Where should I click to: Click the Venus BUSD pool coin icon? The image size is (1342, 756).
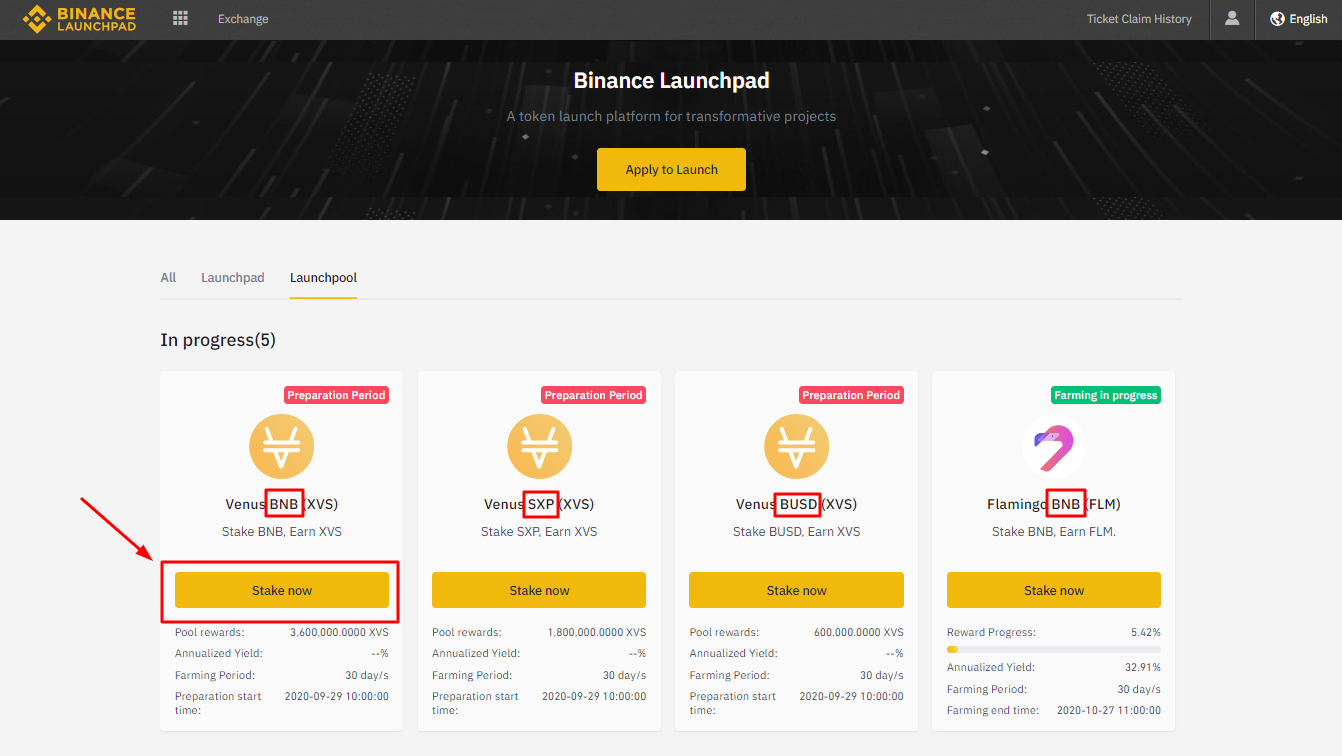(x=796, y=446)
